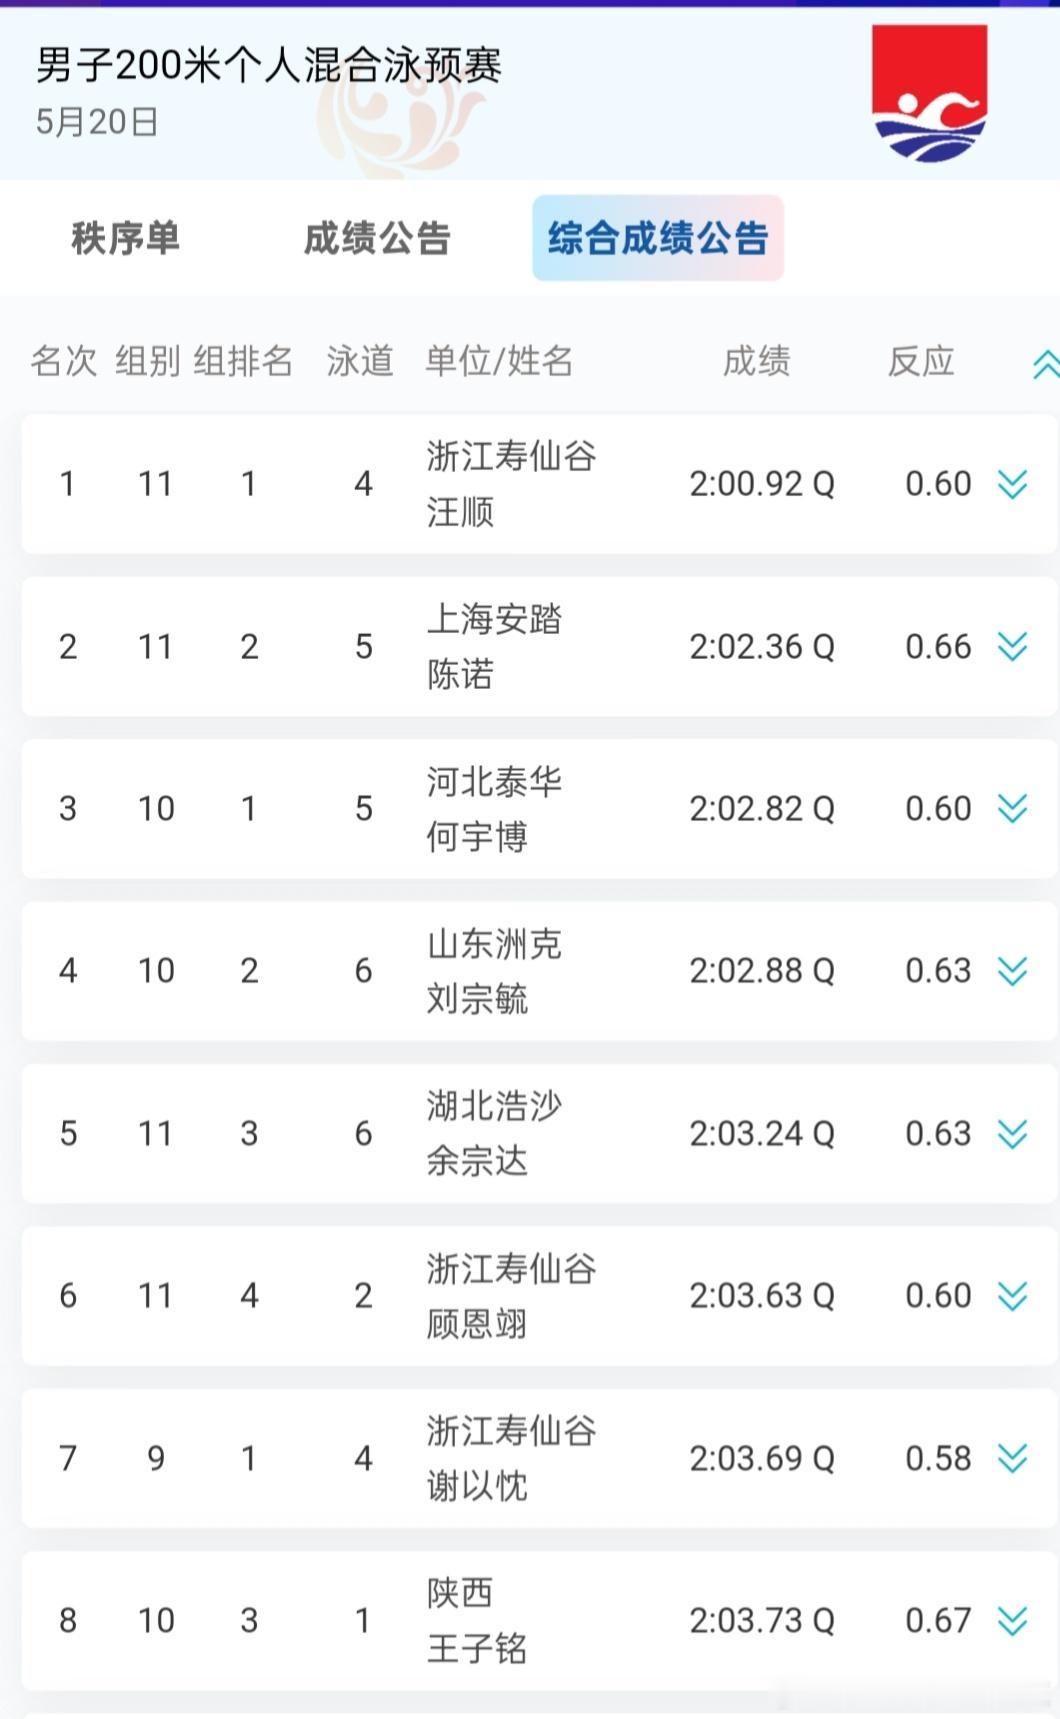Click the 男子200米个人混合泳预赛 title

coord(269,66)
